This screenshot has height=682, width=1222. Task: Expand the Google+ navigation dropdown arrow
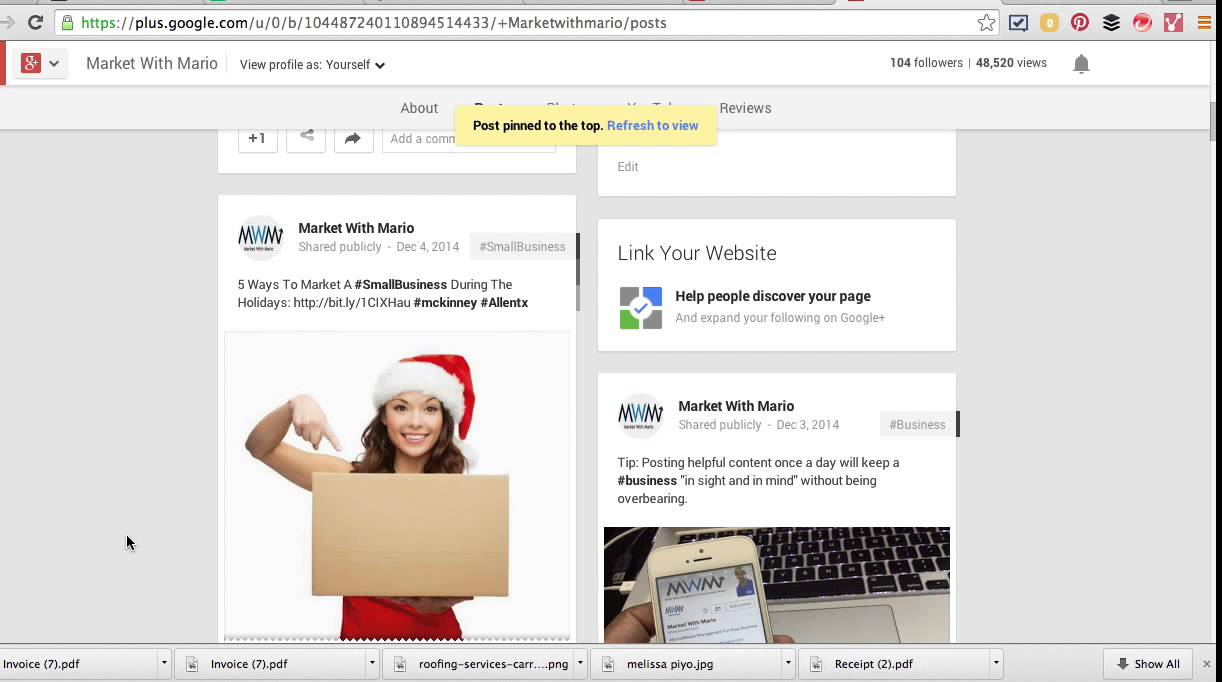[54, 64]
